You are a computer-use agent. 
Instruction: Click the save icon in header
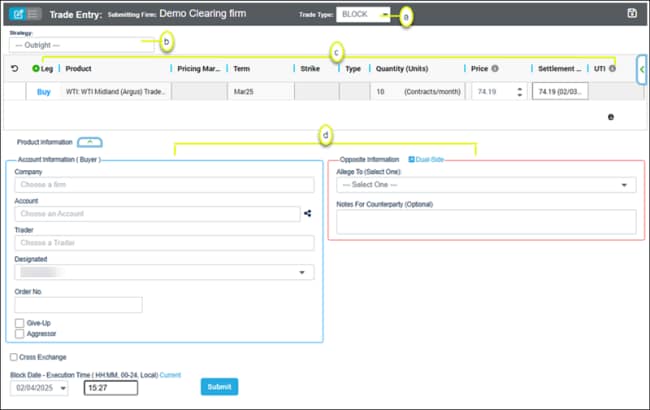(631, 13)
